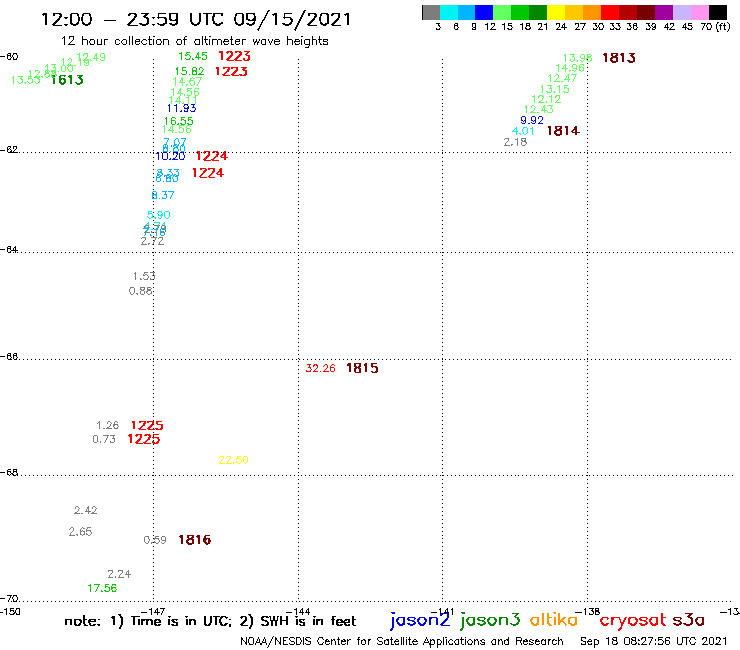Click the 2.65 wave height value

(x=80, y=532)
